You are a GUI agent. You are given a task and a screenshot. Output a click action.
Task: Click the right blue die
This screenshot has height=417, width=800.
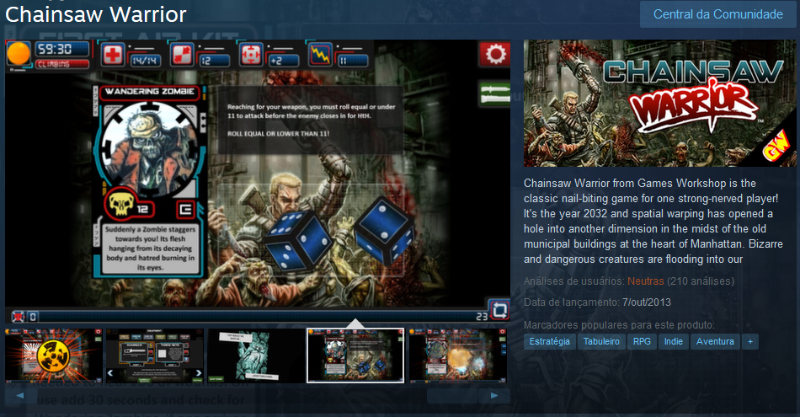(x=384, y=230)
